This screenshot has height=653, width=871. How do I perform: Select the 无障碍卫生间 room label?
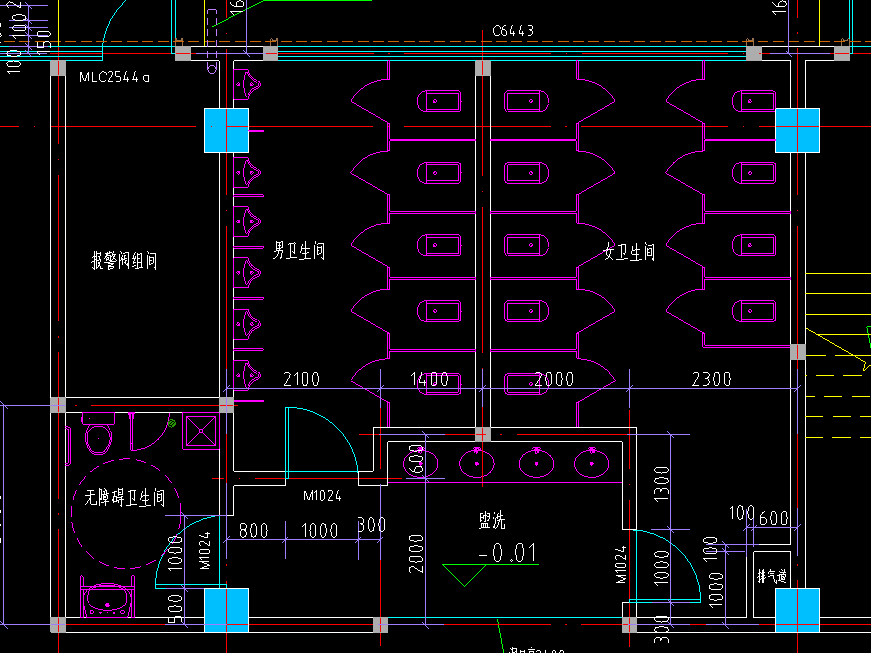coord(124,497)
